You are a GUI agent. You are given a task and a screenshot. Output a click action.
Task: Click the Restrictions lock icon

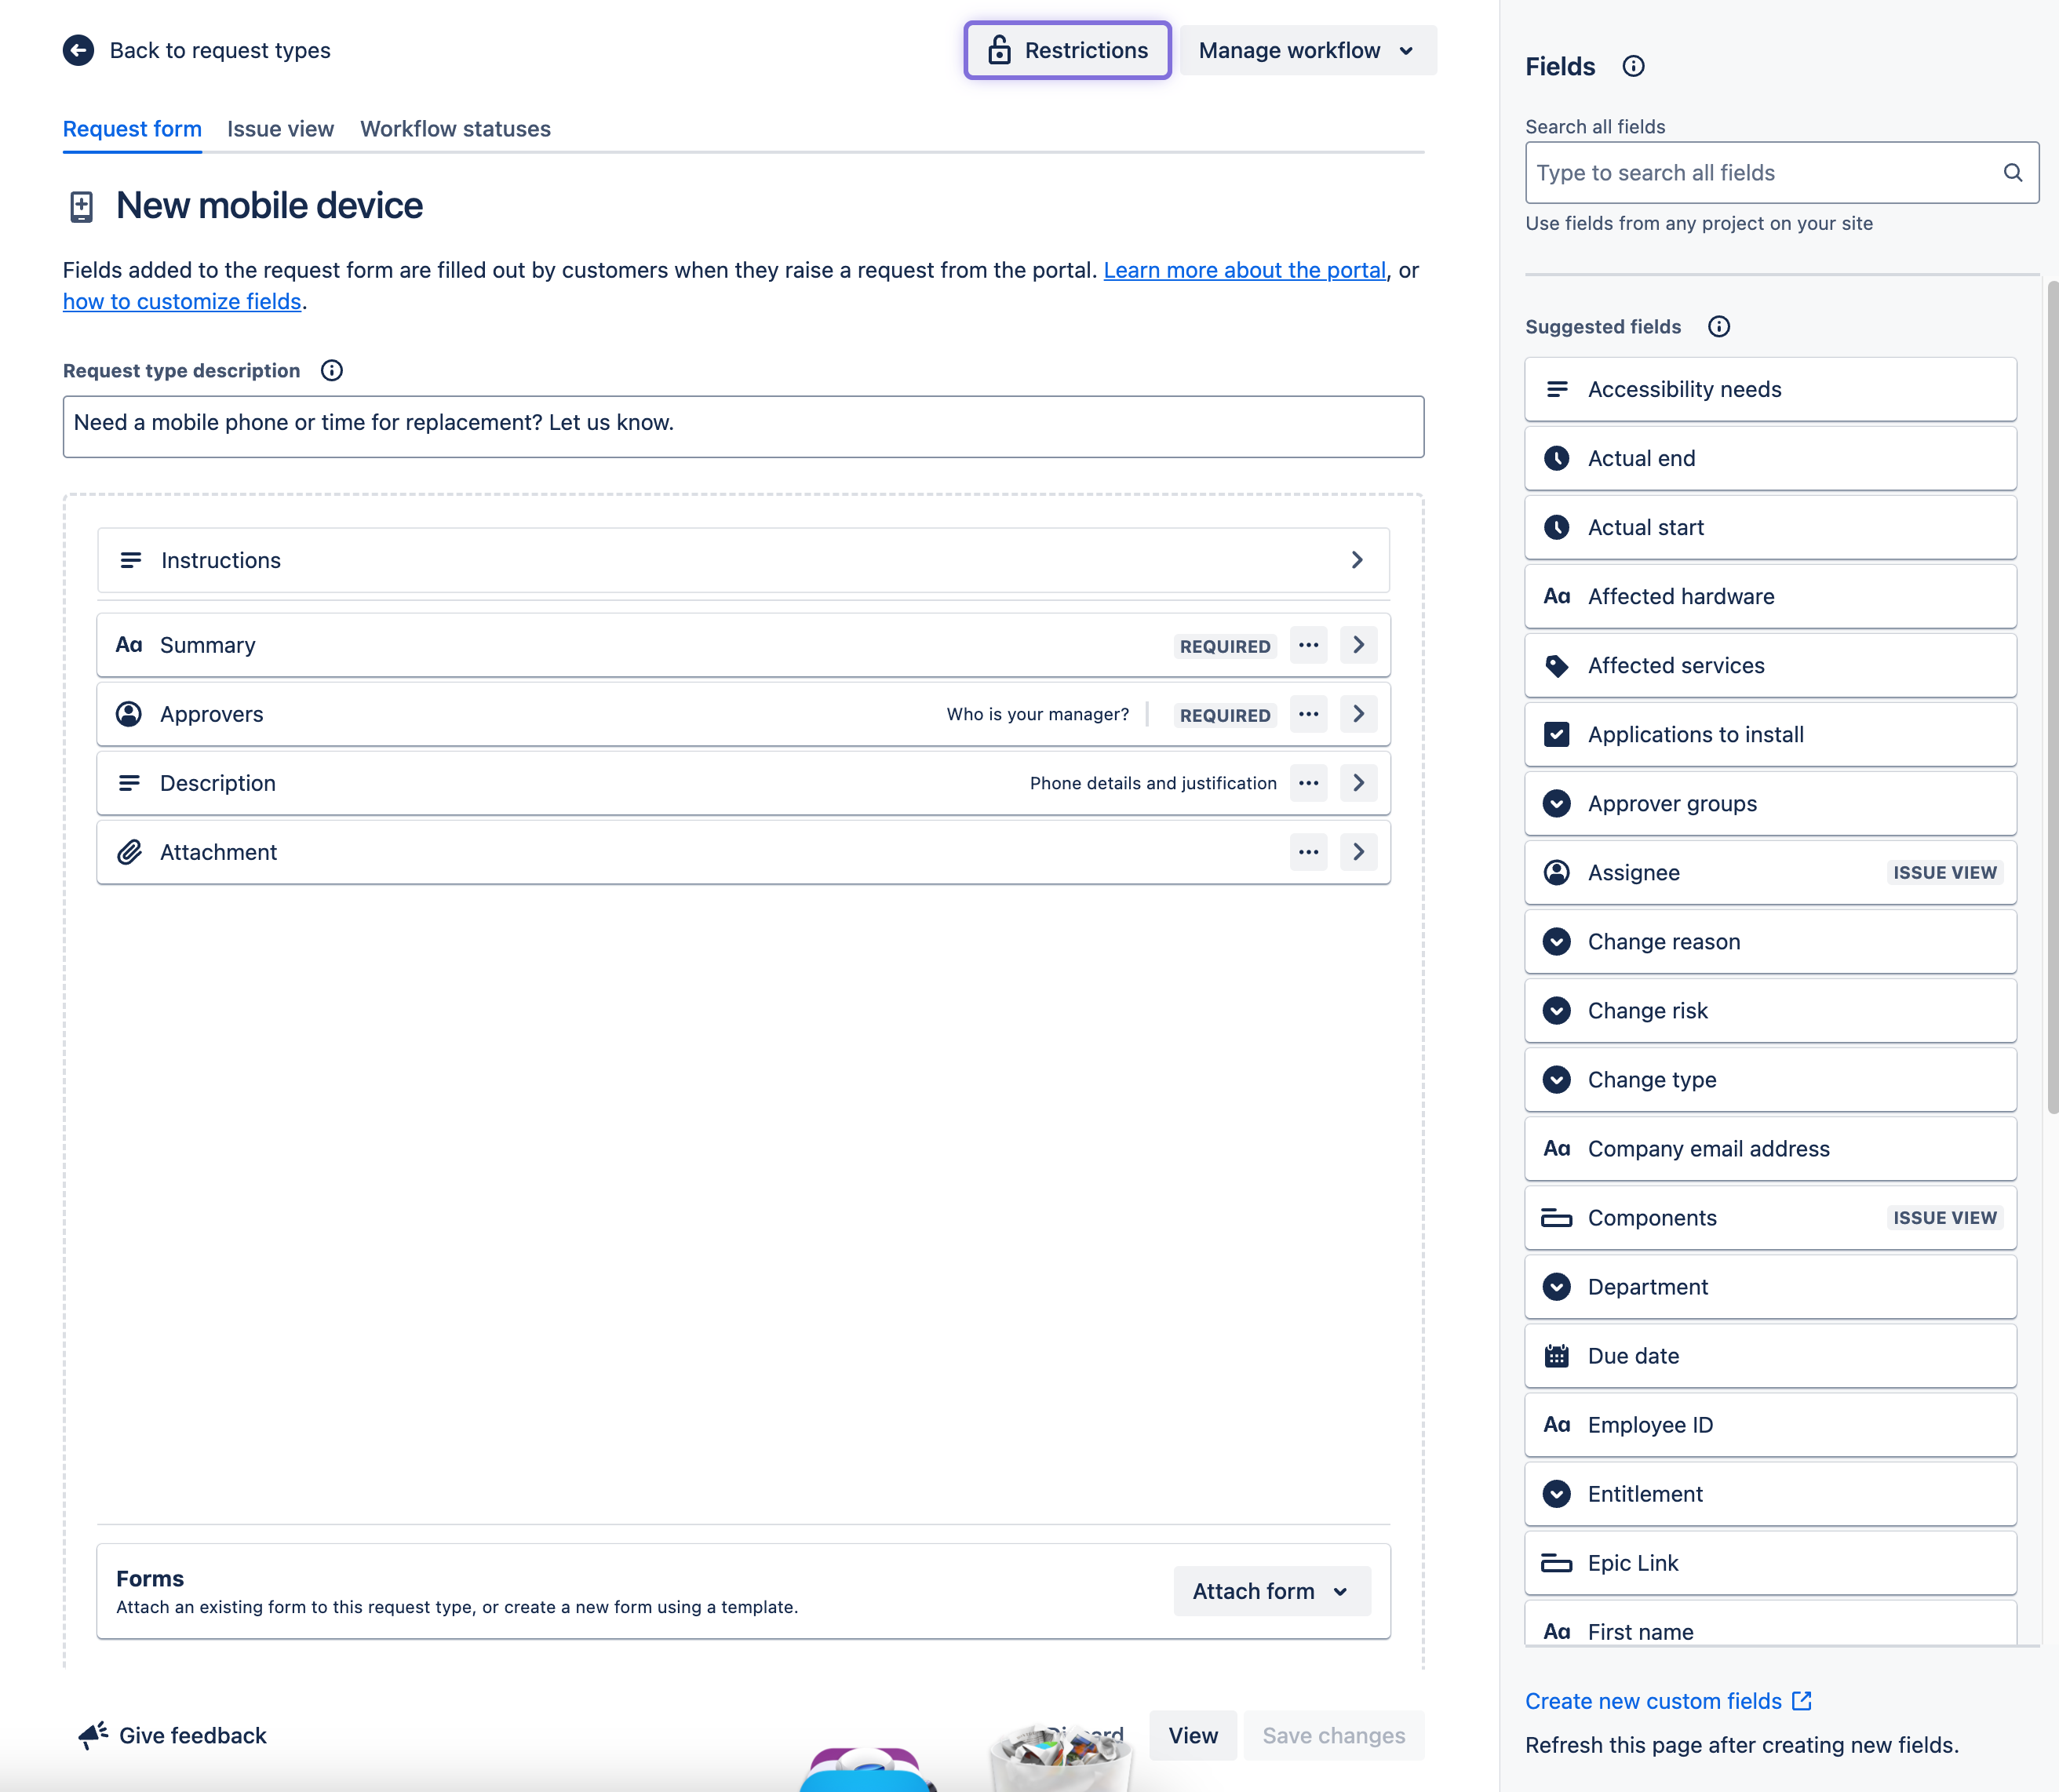click(x=999, y=50)
